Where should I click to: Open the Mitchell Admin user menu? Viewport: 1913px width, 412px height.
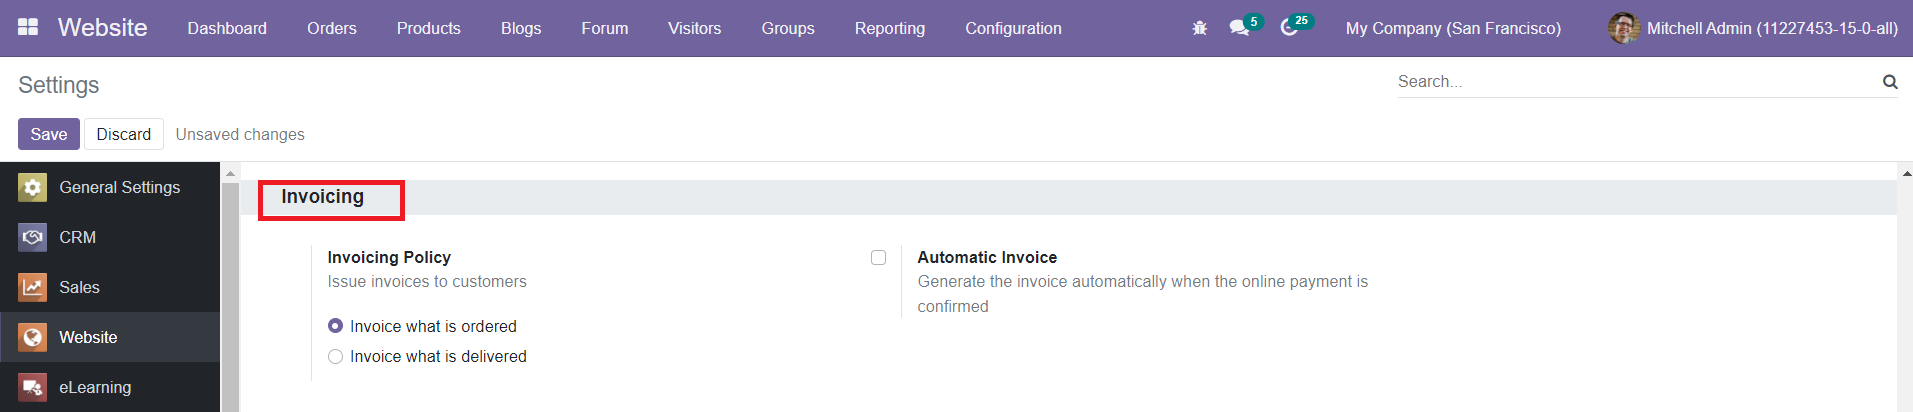click(x=1752, y=28)
